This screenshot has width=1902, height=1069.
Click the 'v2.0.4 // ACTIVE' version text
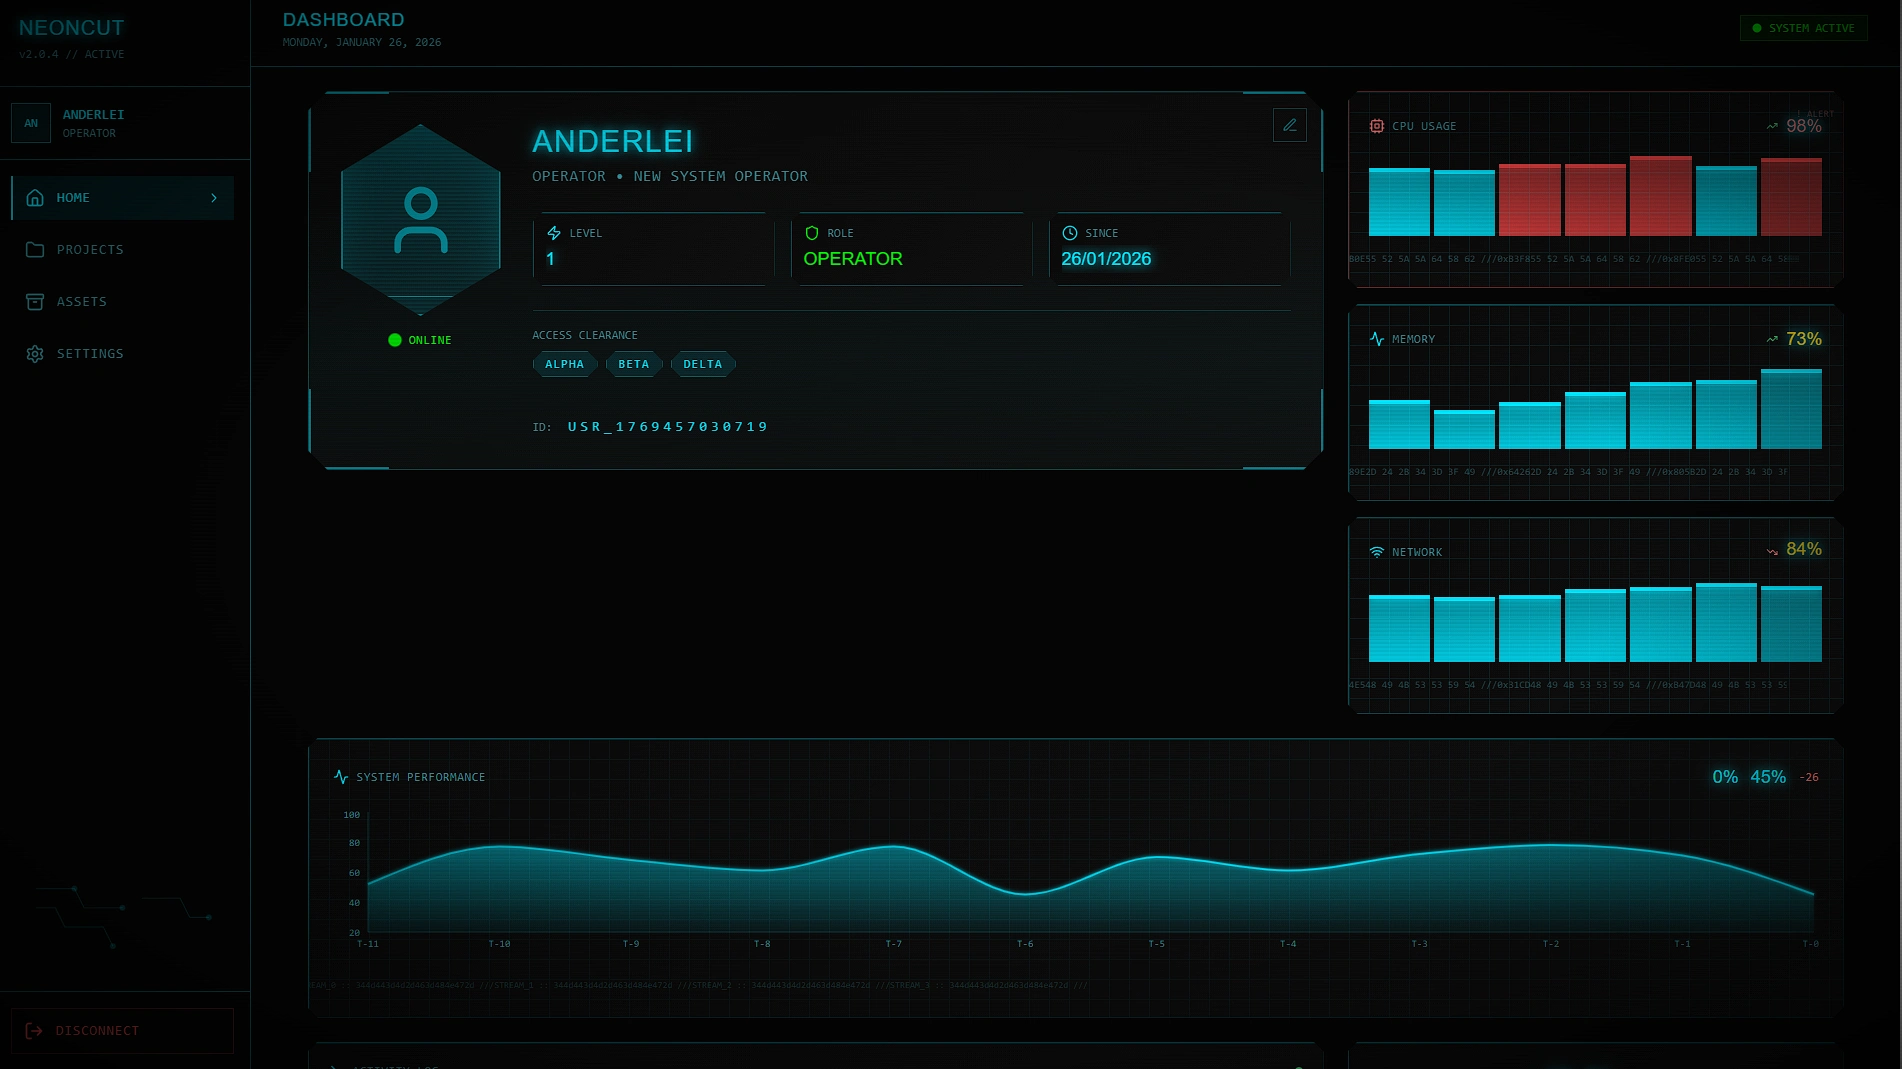click(x=72, y=54)
